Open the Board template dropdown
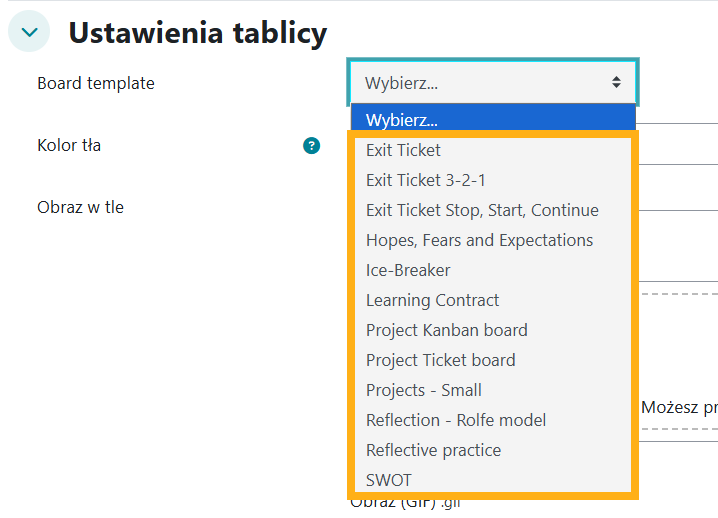 pos(492,83)
